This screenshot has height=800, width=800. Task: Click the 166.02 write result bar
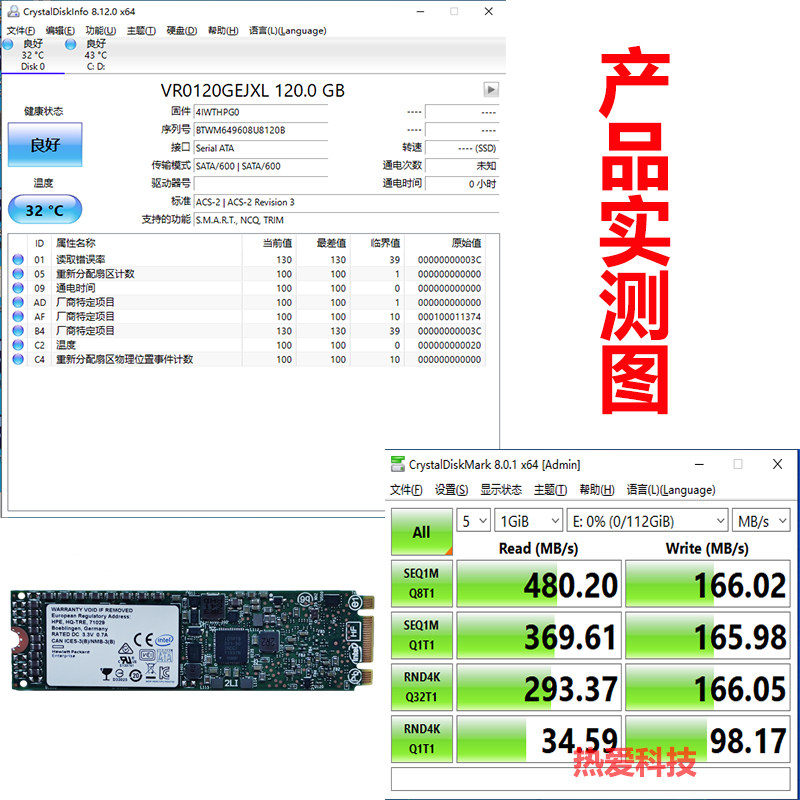click(x=708, y=583)
